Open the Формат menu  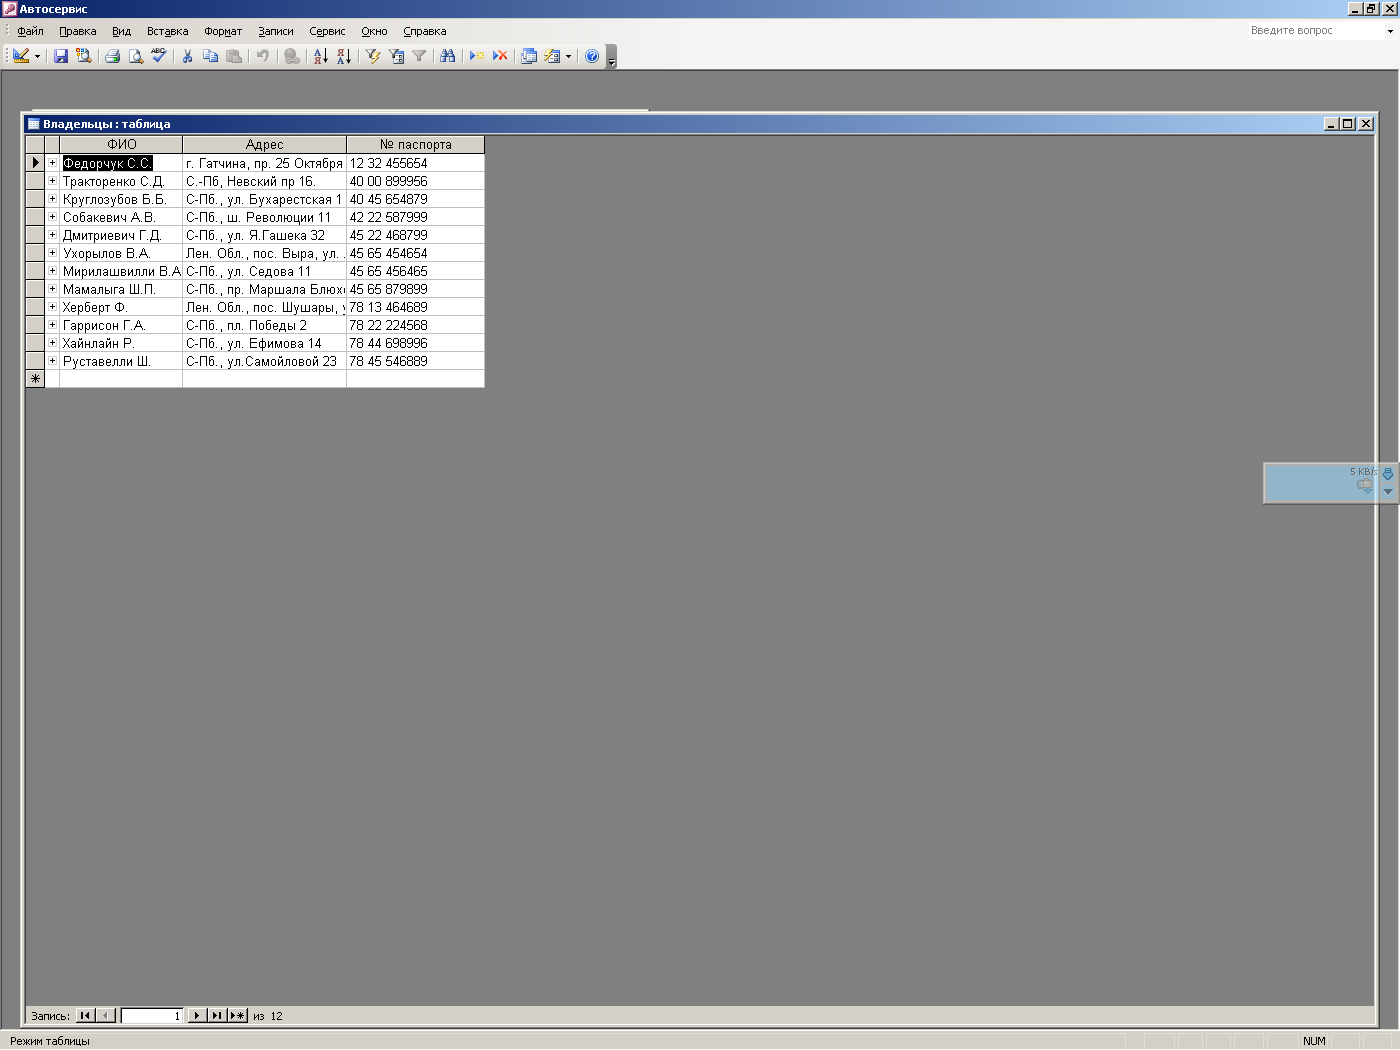pos(223,31)
